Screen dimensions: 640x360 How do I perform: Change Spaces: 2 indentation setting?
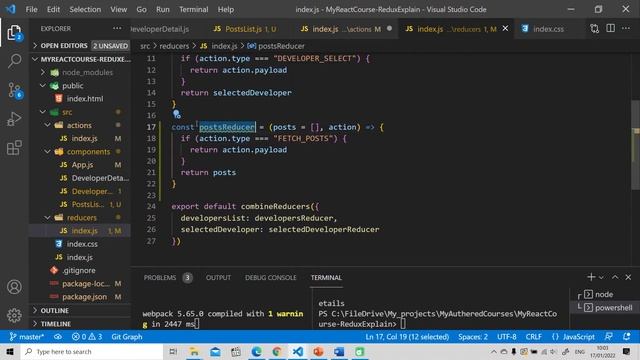click(x=473, y=337)
